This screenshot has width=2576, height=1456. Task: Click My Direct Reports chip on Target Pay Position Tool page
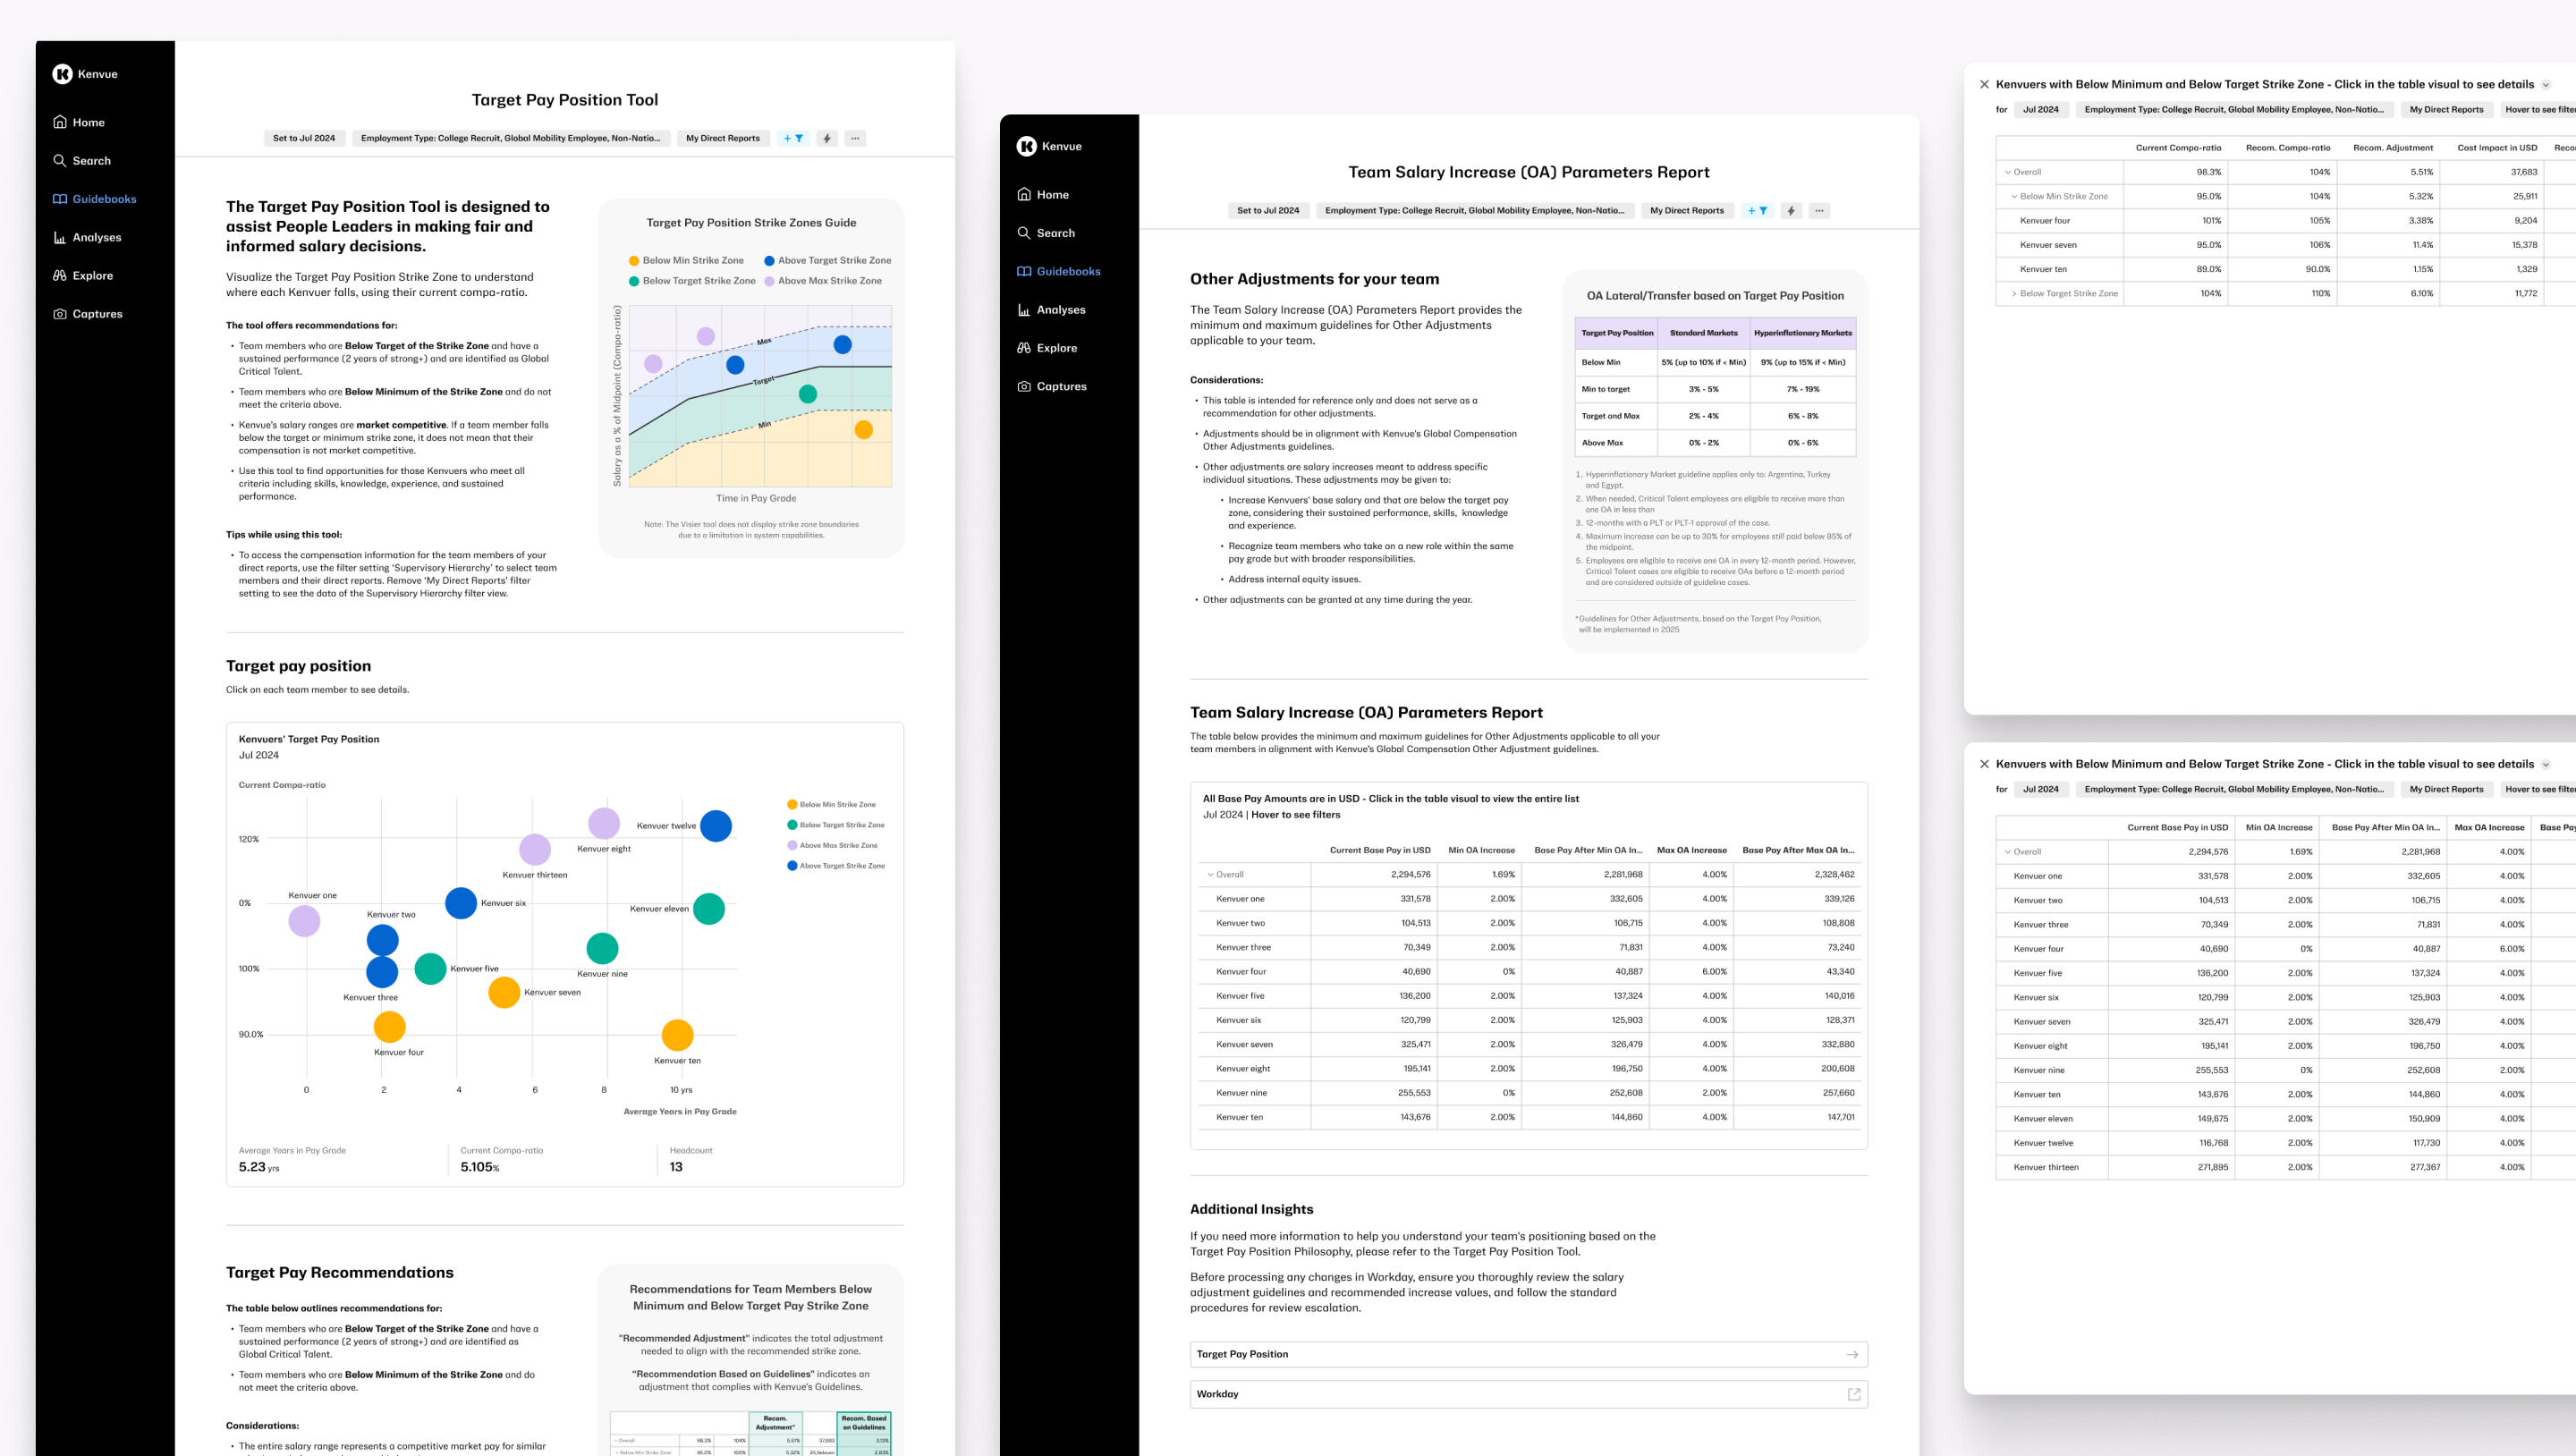(x=722, y=138)
